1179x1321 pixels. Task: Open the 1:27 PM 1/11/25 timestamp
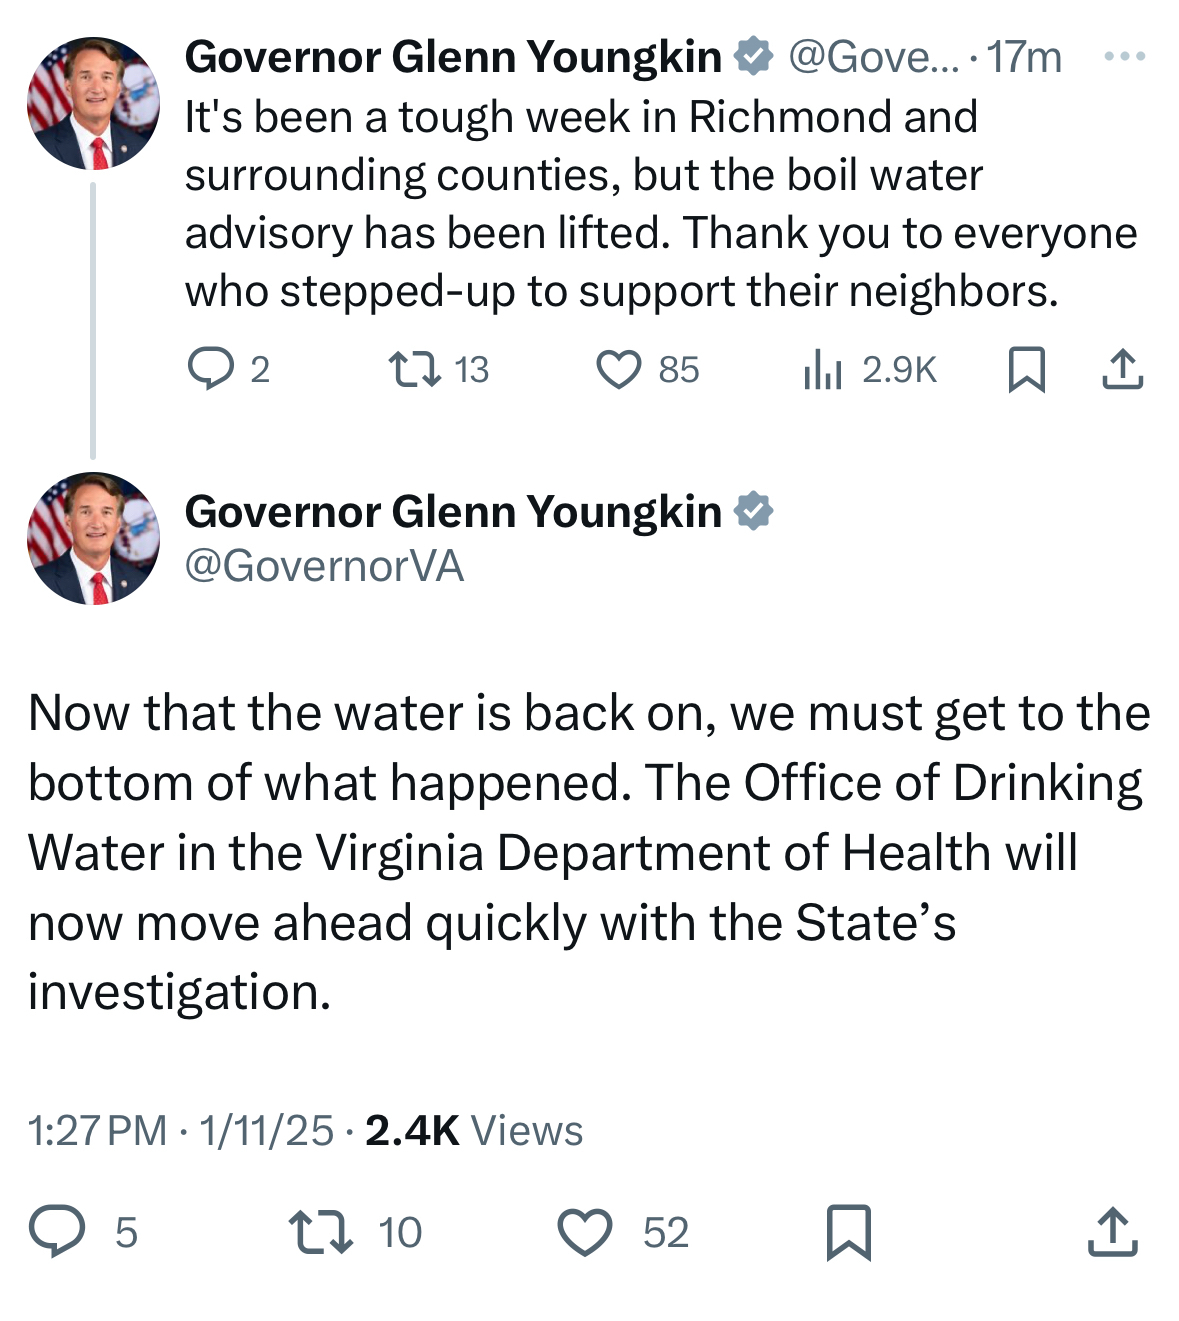[x=181, y=1130]
